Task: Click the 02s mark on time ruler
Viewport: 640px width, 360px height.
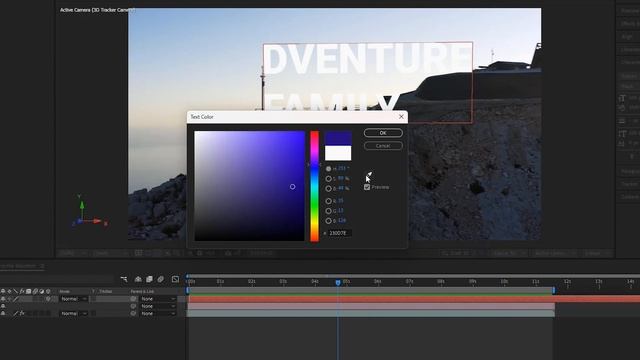Action: (x=251, y=282)
